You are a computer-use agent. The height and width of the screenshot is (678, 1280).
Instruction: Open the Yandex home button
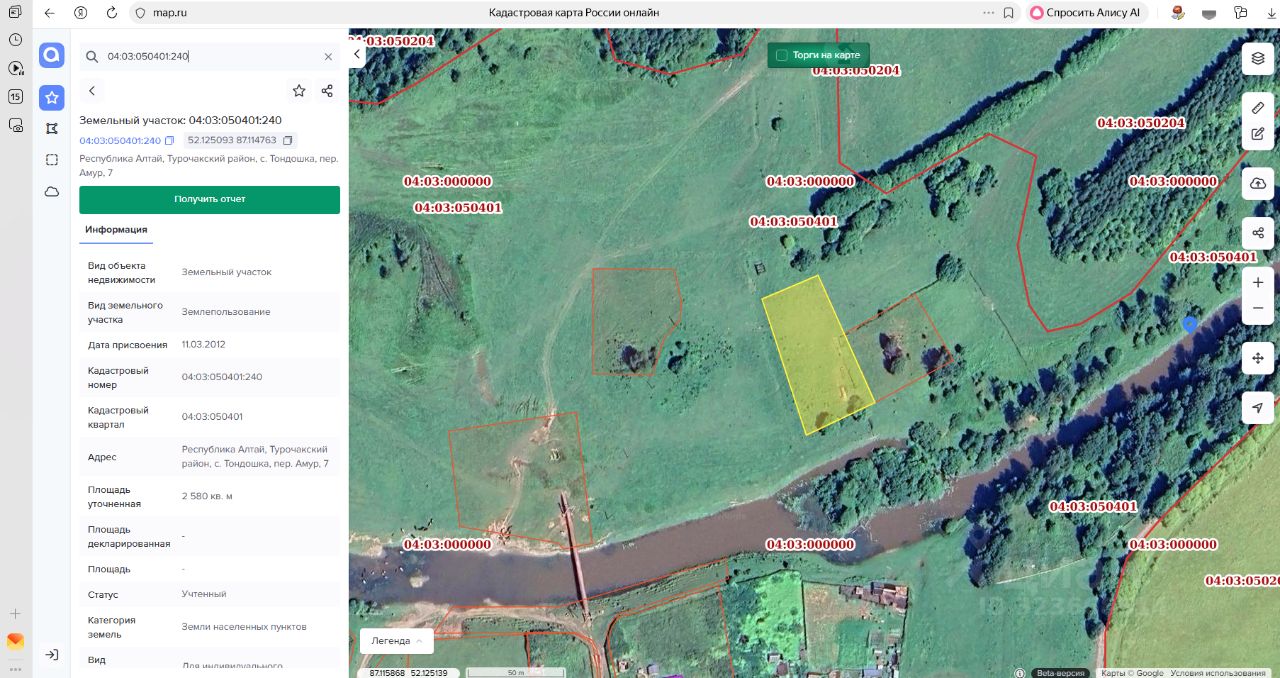[80, 13]
